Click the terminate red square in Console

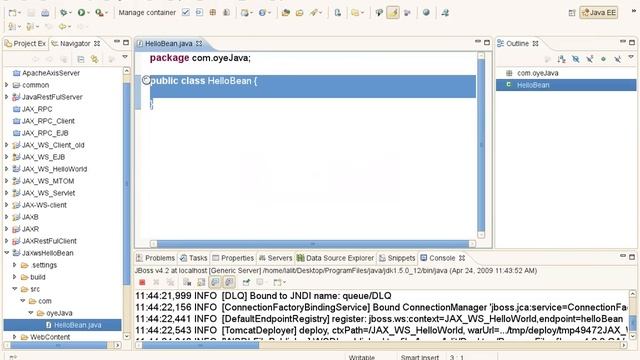(142, 282)
